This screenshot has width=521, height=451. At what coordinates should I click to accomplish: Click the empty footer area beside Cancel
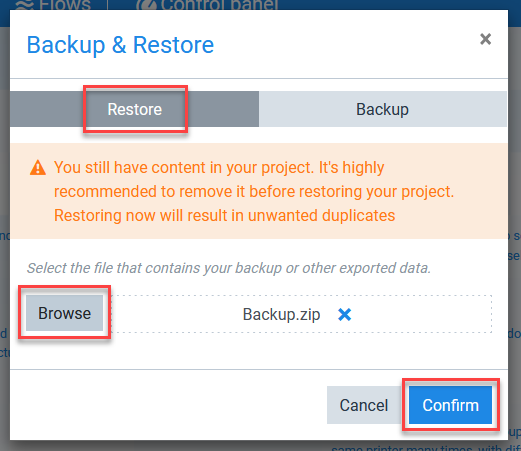[x=168, y=405]
